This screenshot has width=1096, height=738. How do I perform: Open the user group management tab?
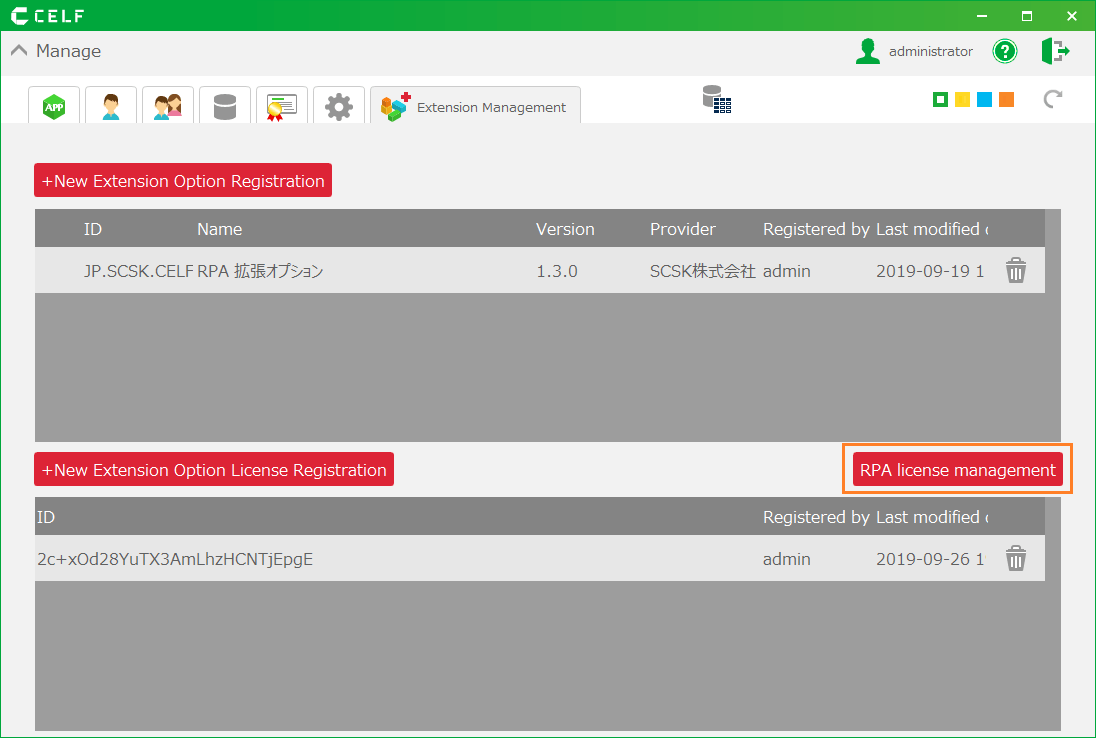[x=168, y=106]
